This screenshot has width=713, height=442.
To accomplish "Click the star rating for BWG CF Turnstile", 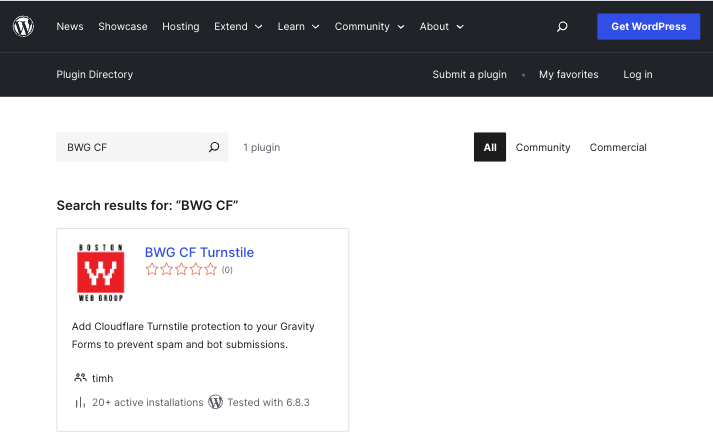I will [x=181, y=270].
